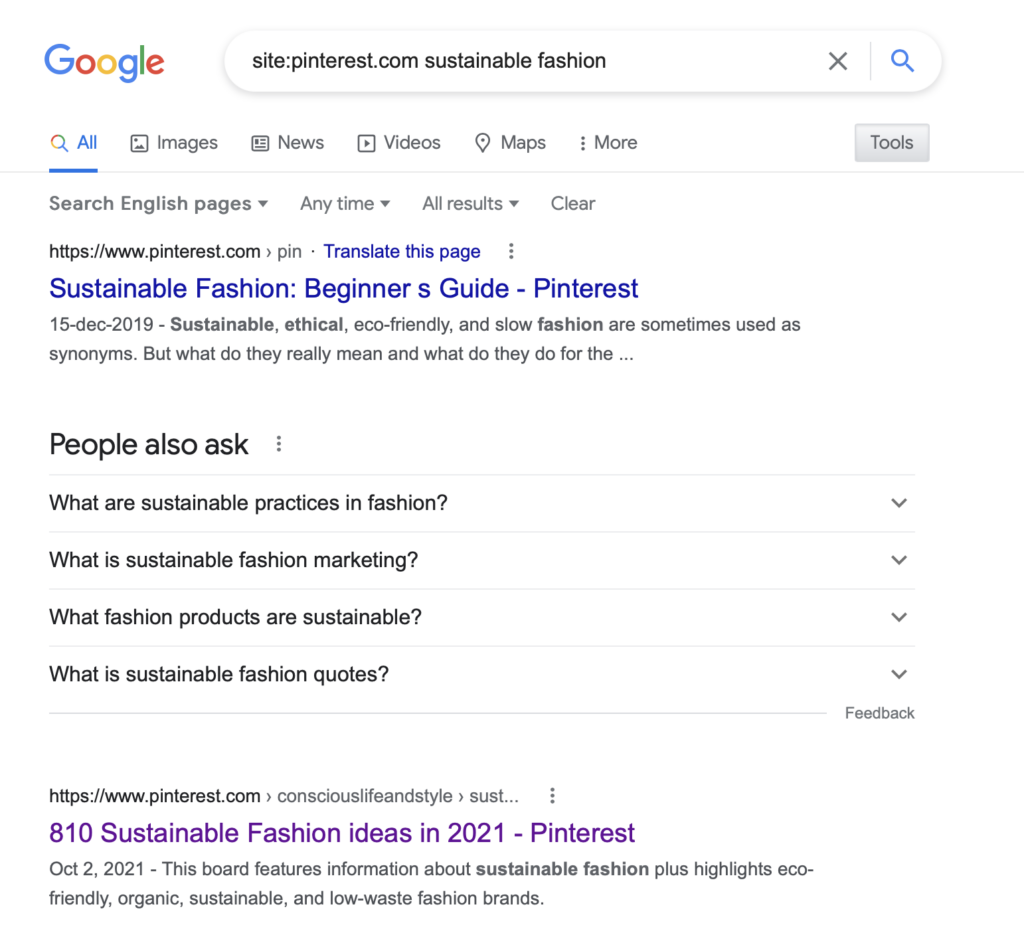The image size is (1024, 943).
Task: Open the three-dot menu next to People also ask
Action: point(279,443)
